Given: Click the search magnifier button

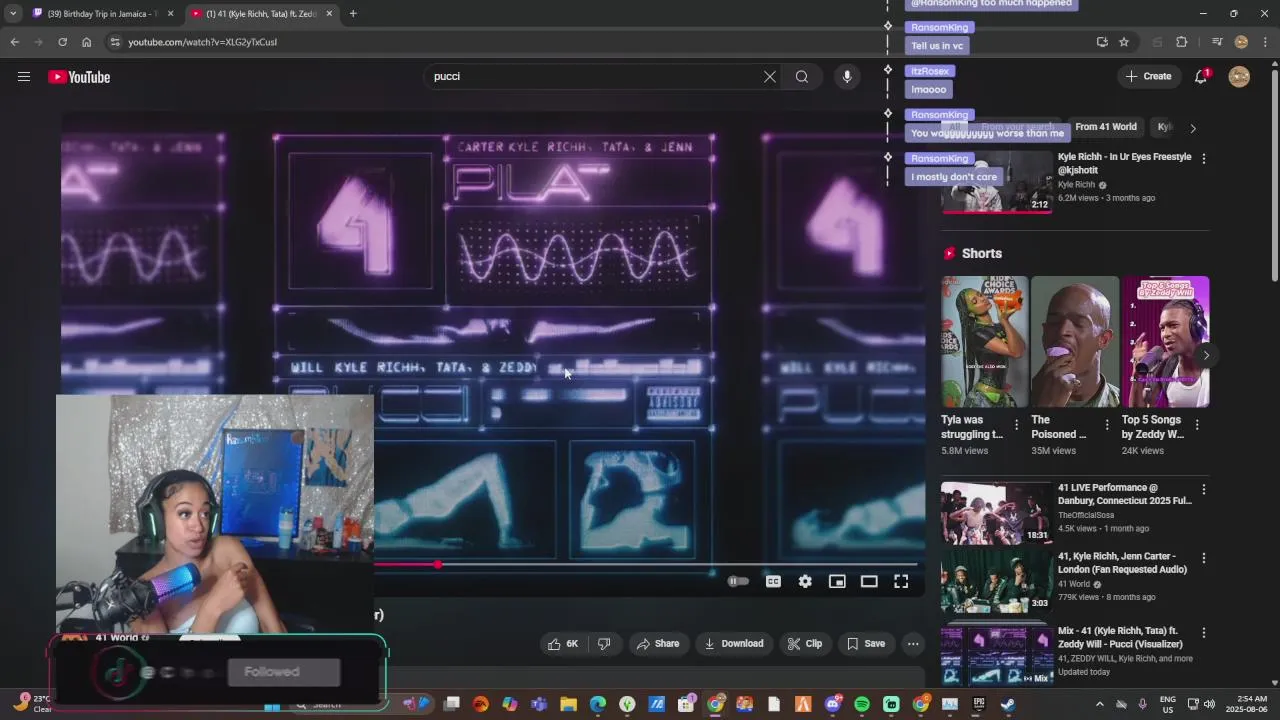Looking at the screenshot, I should [x=802, y=77].
